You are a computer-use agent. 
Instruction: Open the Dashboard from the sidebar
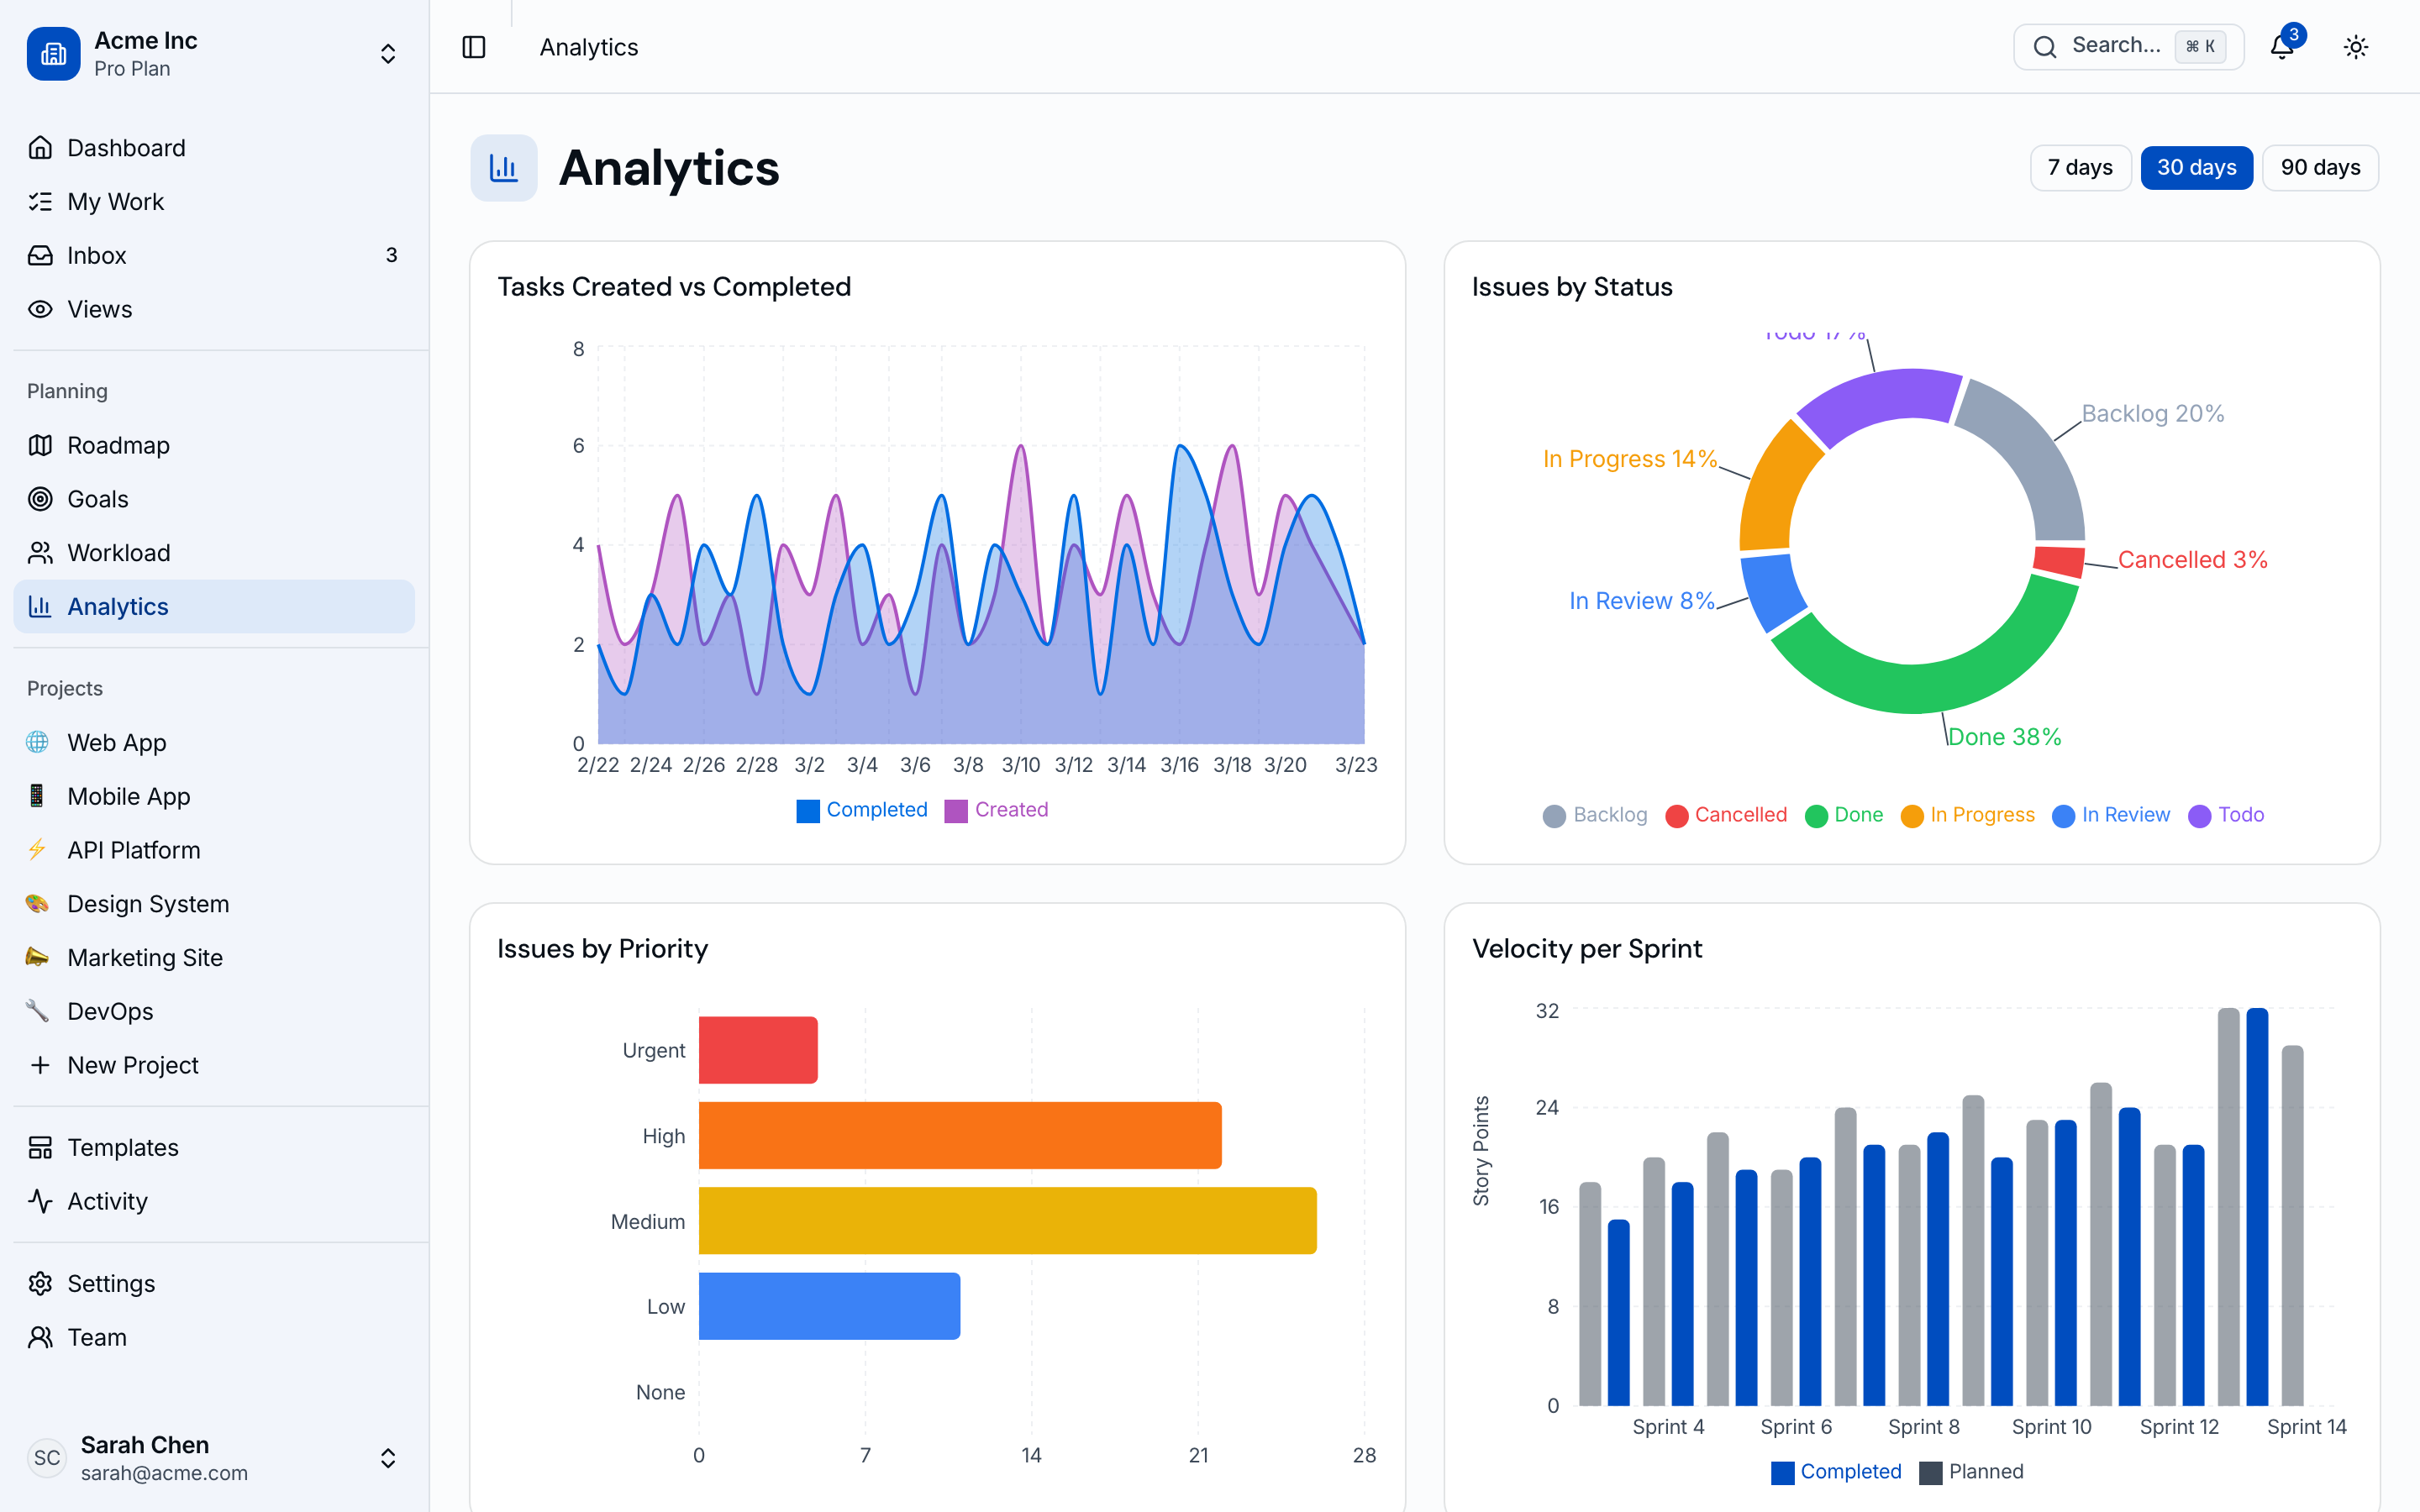(125, 147)
